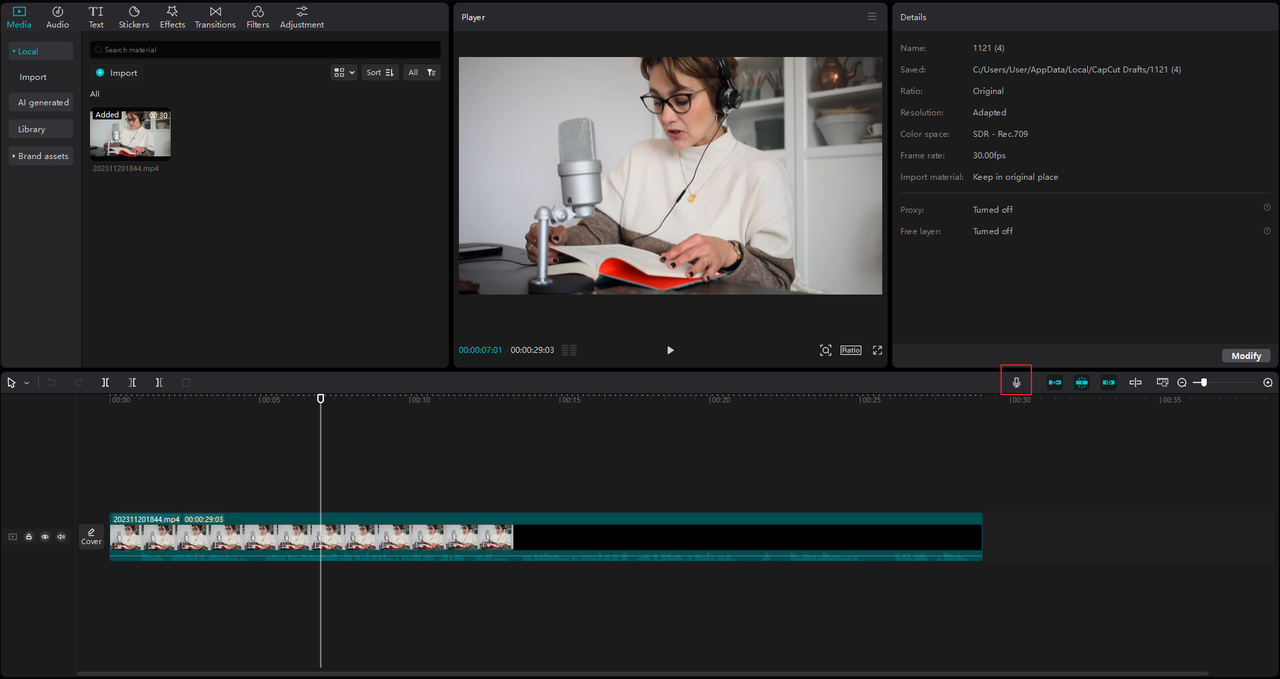Click the Proxy info icon
Screen dimensions: 1280x679
1267,209
